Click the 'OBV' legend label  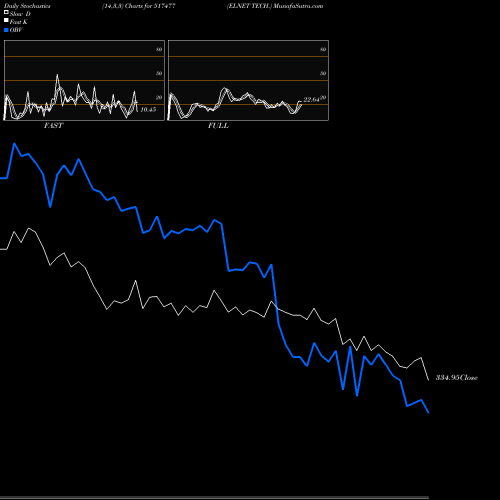pos(16,30)
